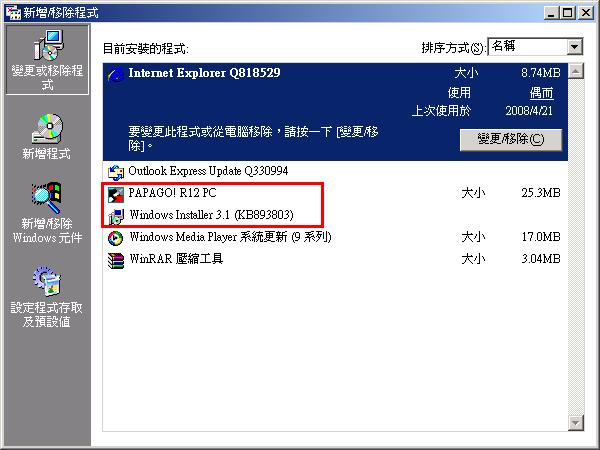Screen dimensions: 600x450
Task: Click the Windows Media Player icon
Action: coord(116,238)
